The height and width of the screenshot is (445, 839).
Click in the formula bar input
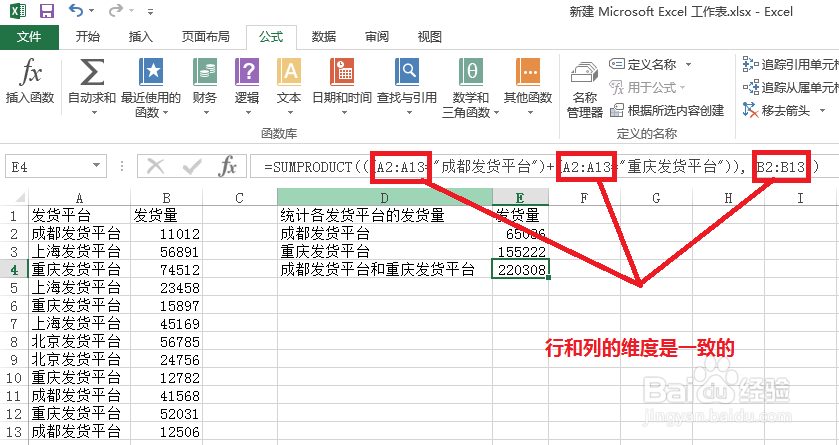tap(544, 167)
